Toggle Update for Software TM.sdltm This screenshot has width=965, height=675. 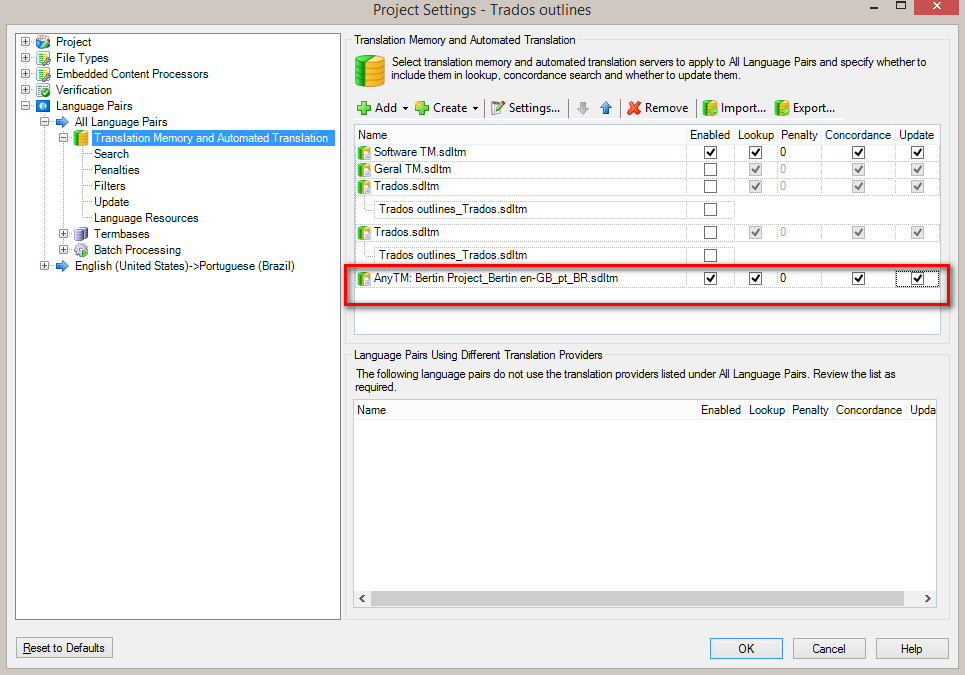pyautogui.click(x=918, y=153)
